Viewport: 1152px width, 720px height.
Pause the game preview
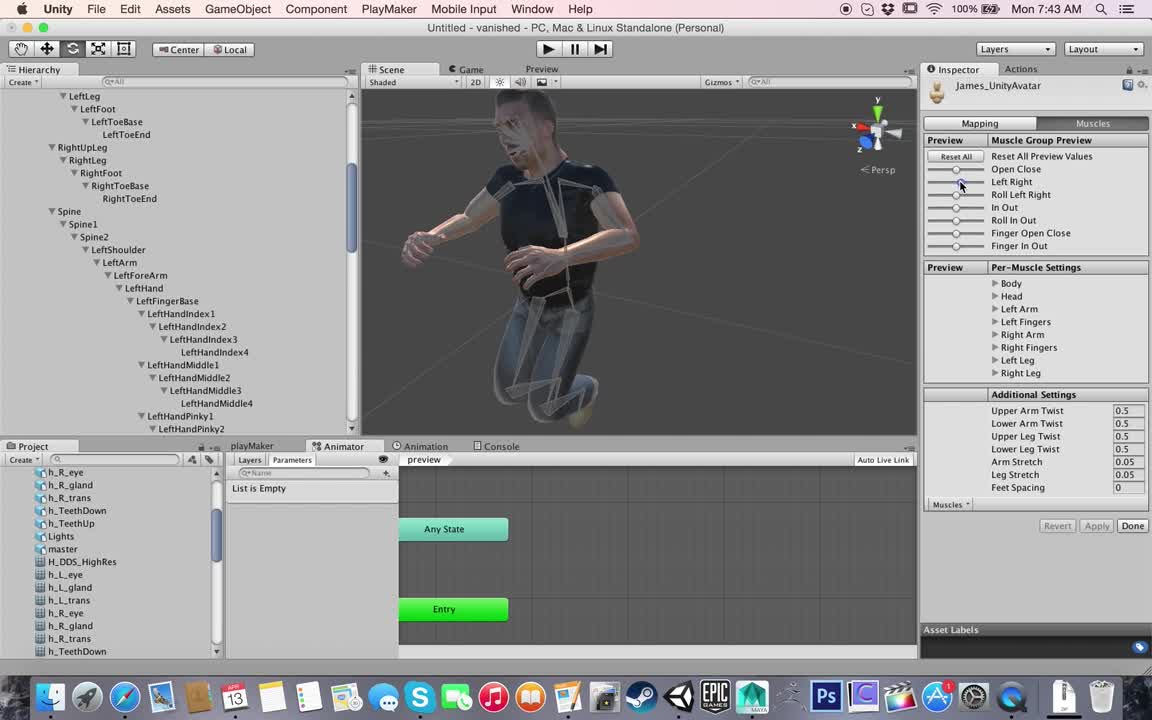click(575, 49)
